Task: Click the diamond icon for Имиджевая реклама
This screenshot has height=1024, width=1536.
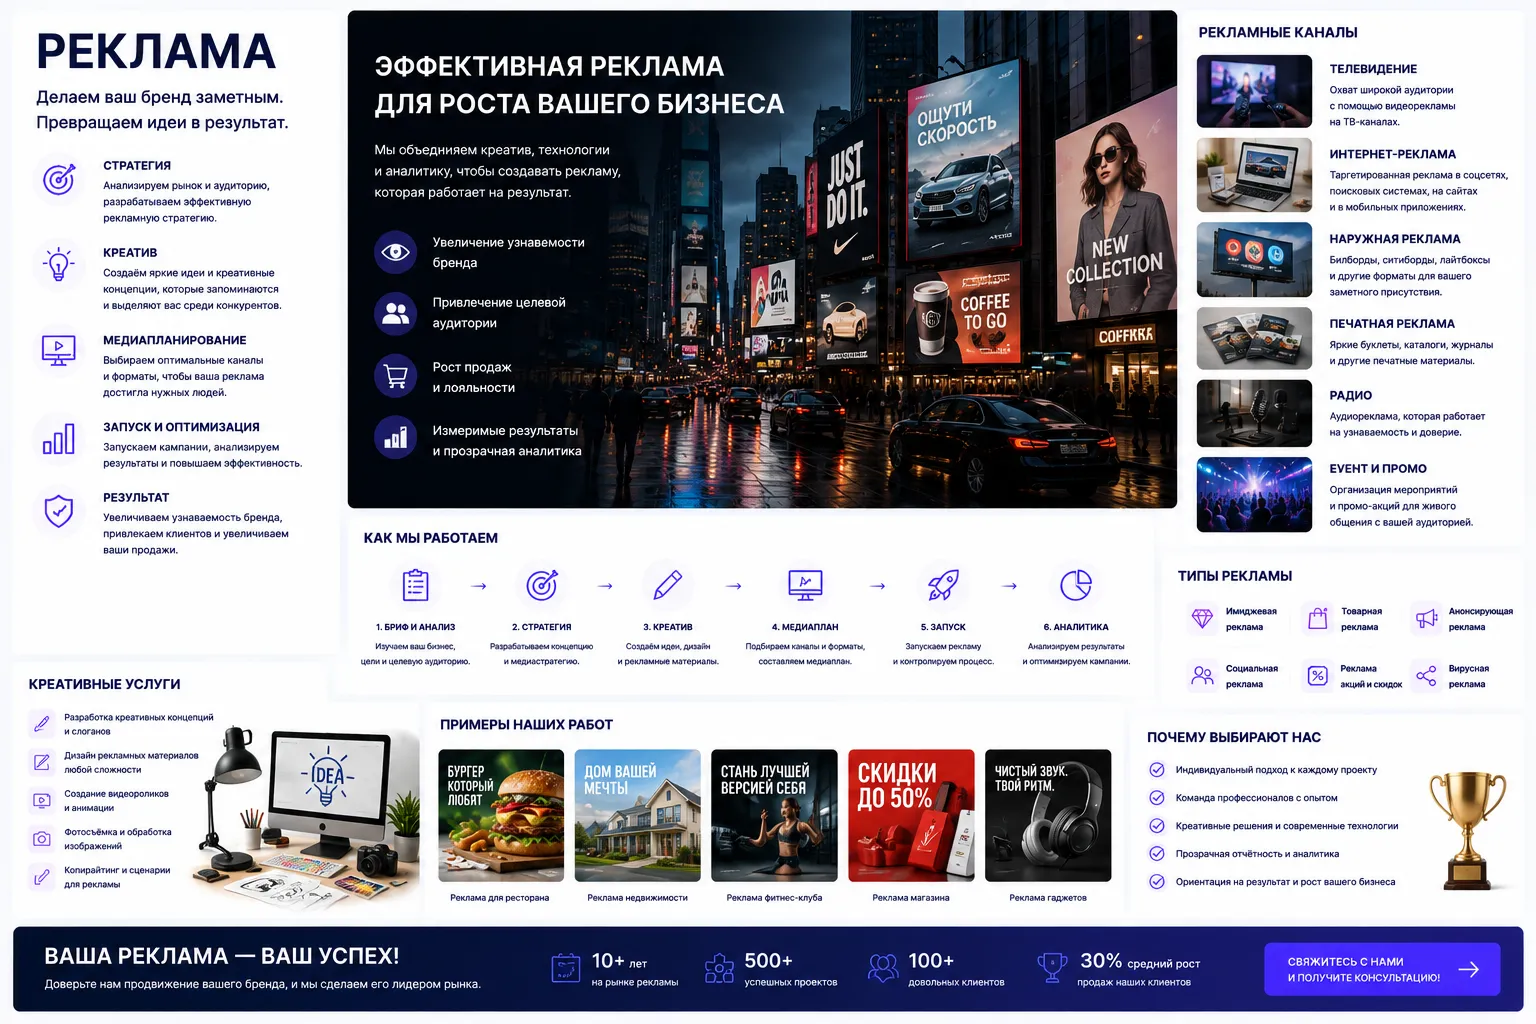Action: tap(1202, 619)
